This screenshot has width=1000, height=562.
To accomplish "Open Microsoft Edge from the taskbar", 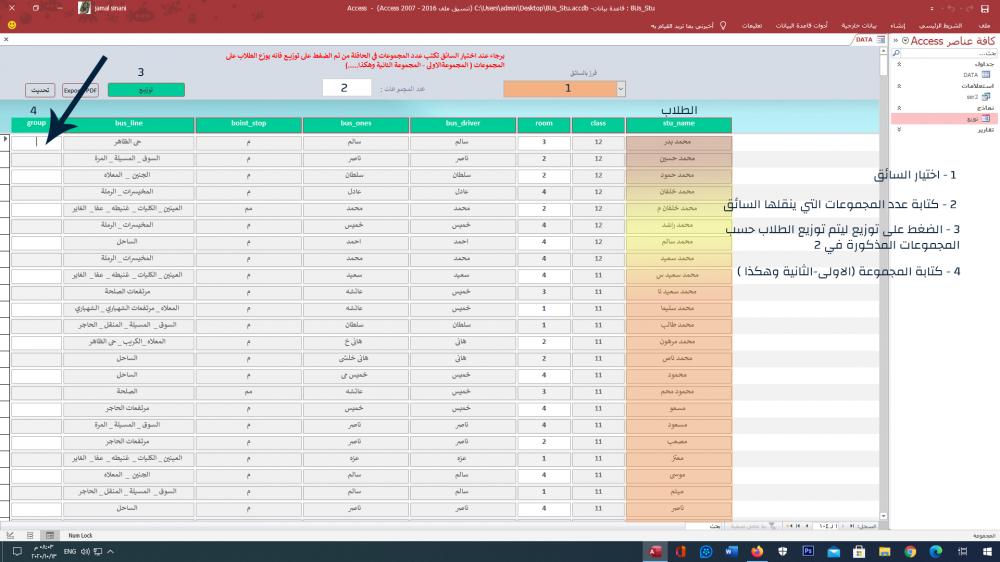I will [x=936, y=551].
